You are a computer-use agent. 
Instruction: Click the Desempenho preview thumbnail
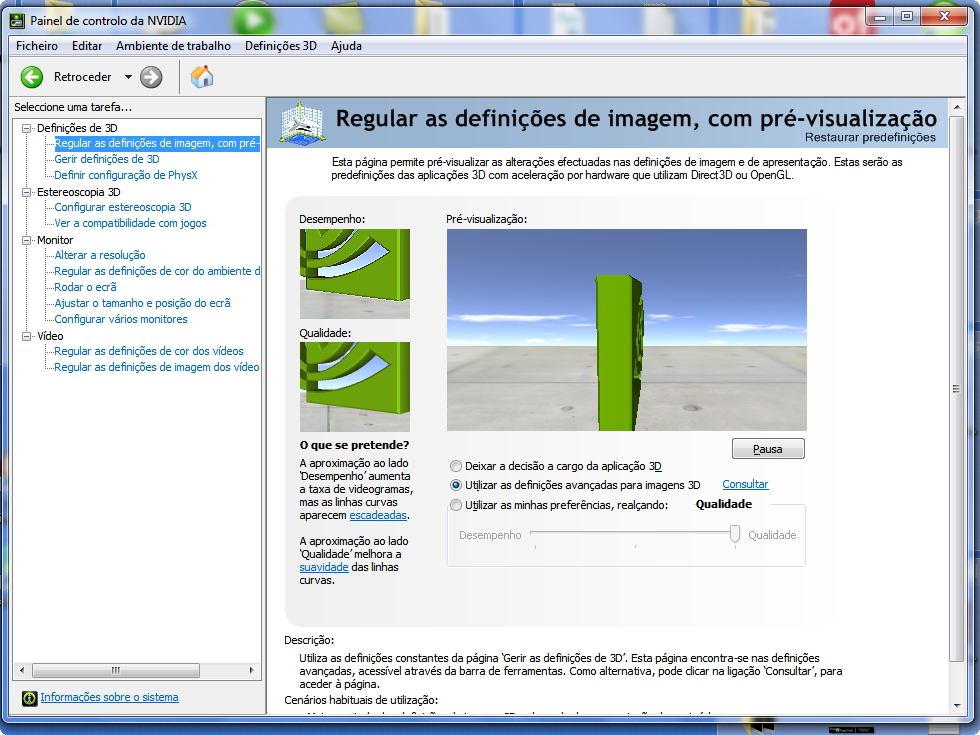354,274
